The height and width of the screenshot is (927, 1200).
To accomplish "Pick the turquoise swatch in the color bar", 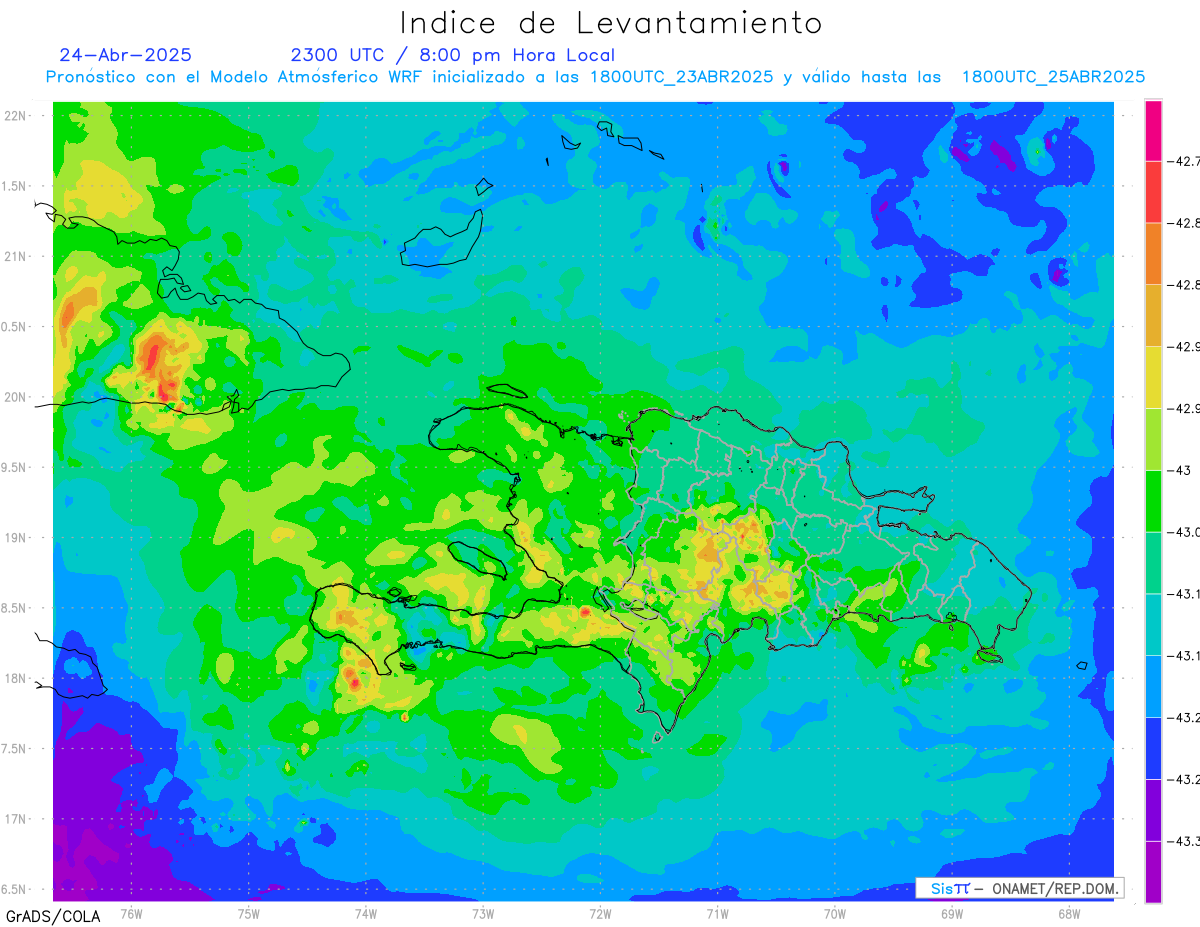I will (1153, 625).
